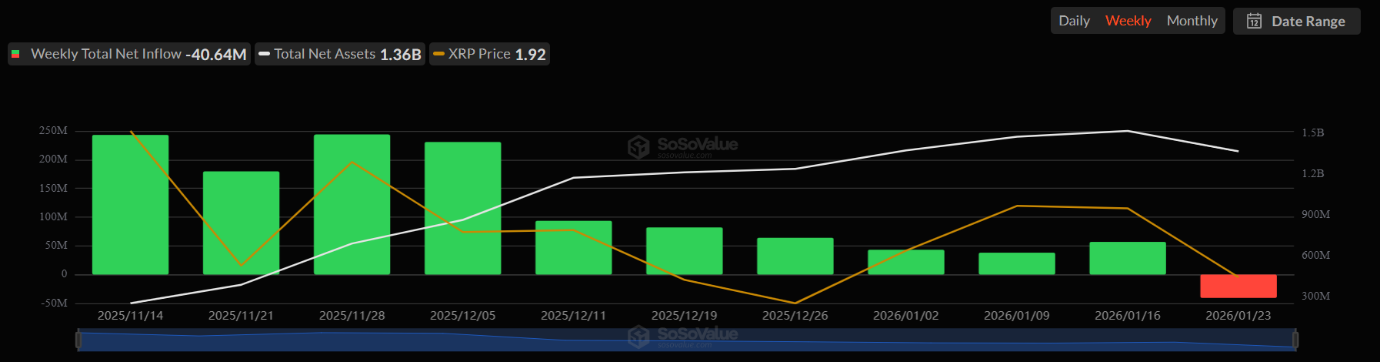The height and width of the screenshot is (362, 1380).
Task: Select the 2026/01/16 green bar
Action: [1128, 258]
